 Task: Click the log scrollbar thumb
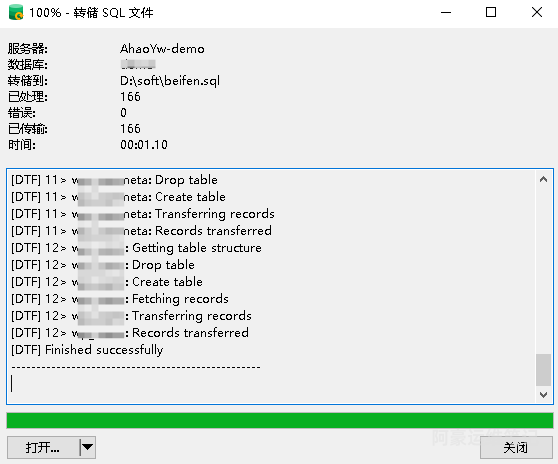(x=543, y=370)
